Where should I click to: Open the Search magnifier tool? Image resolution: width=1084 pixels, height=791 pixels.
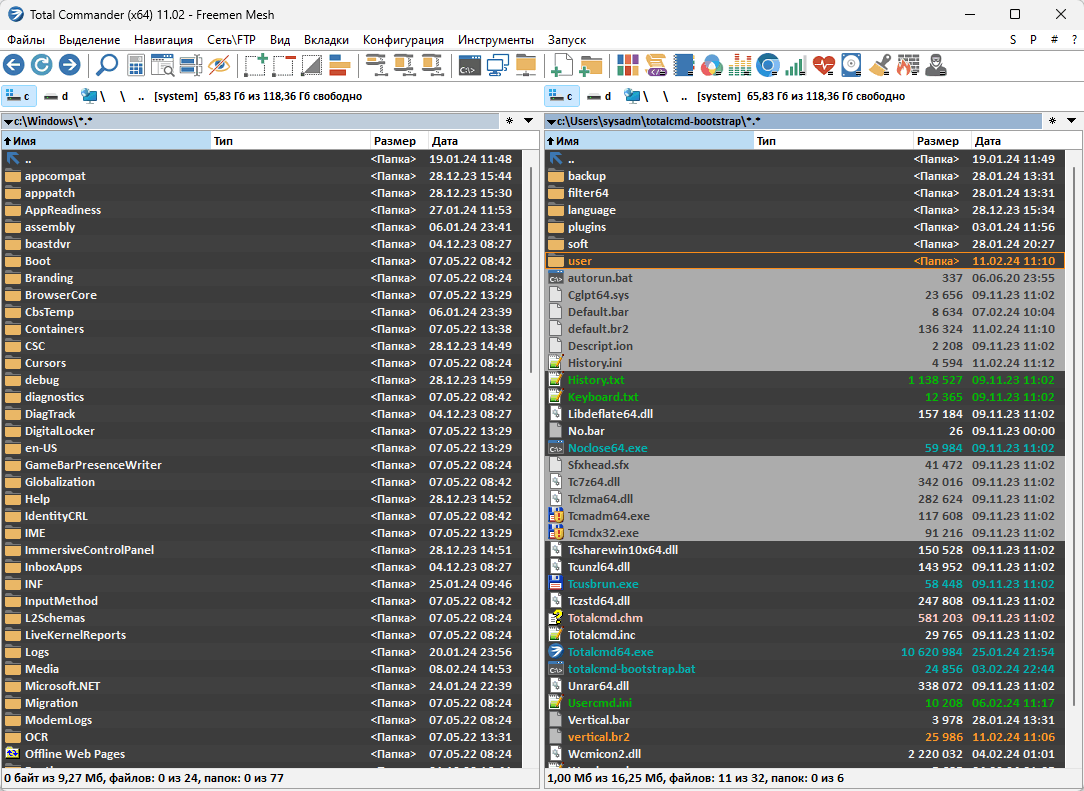[x=106, y=66]
